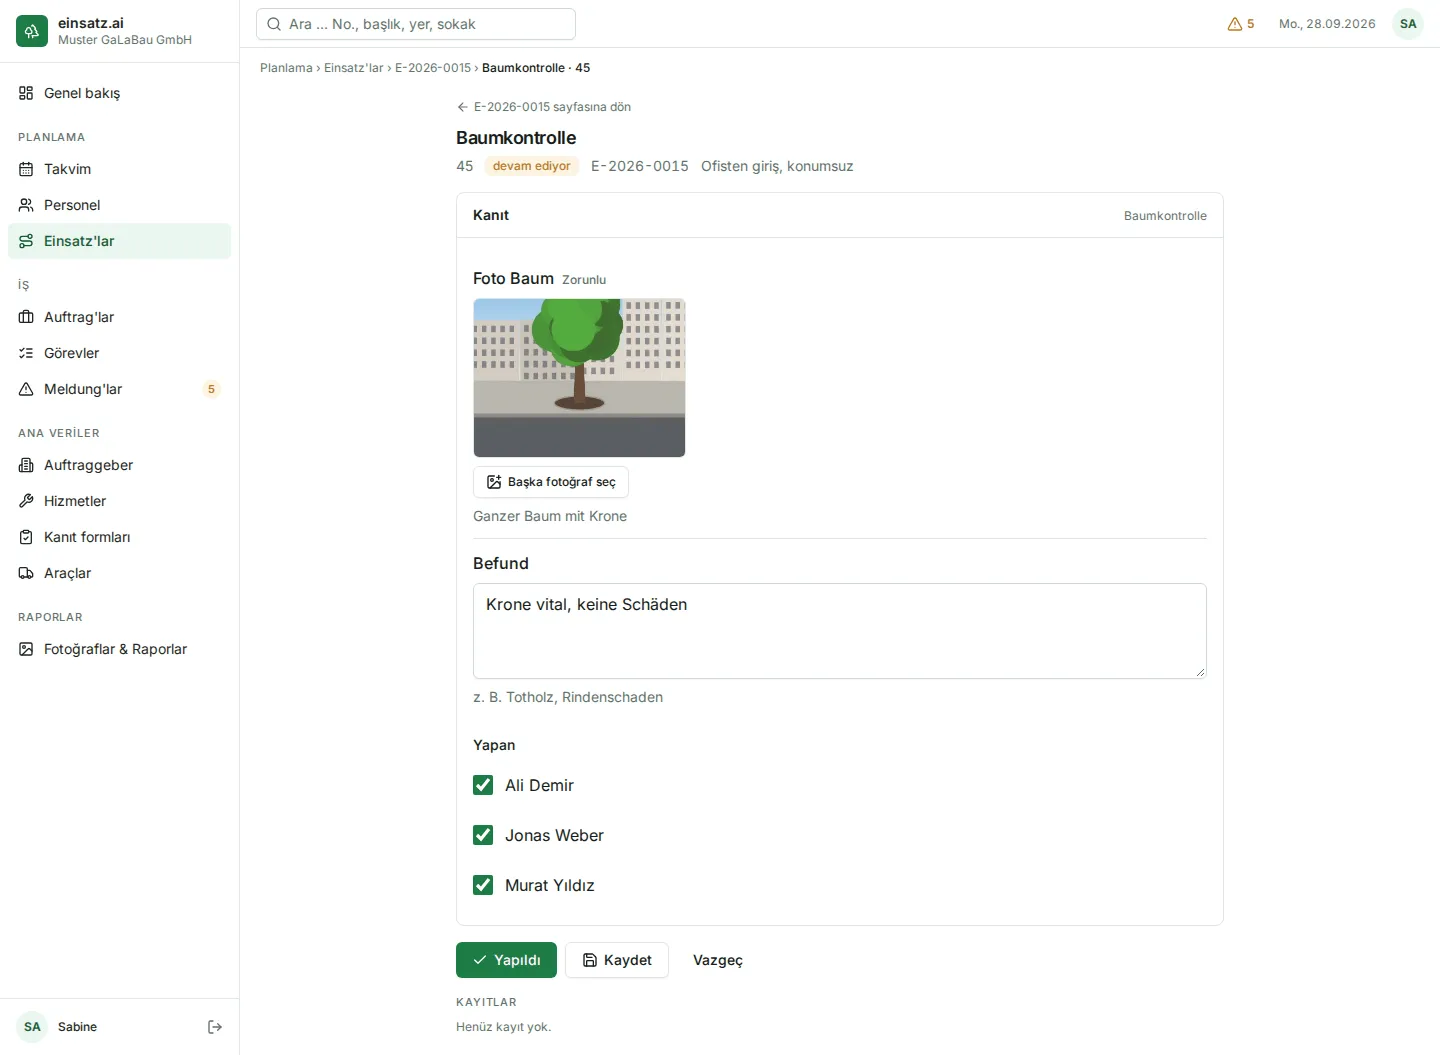Open Hizmetler services page
The image size is (1440, 1055).
click(x=119, y=501)
